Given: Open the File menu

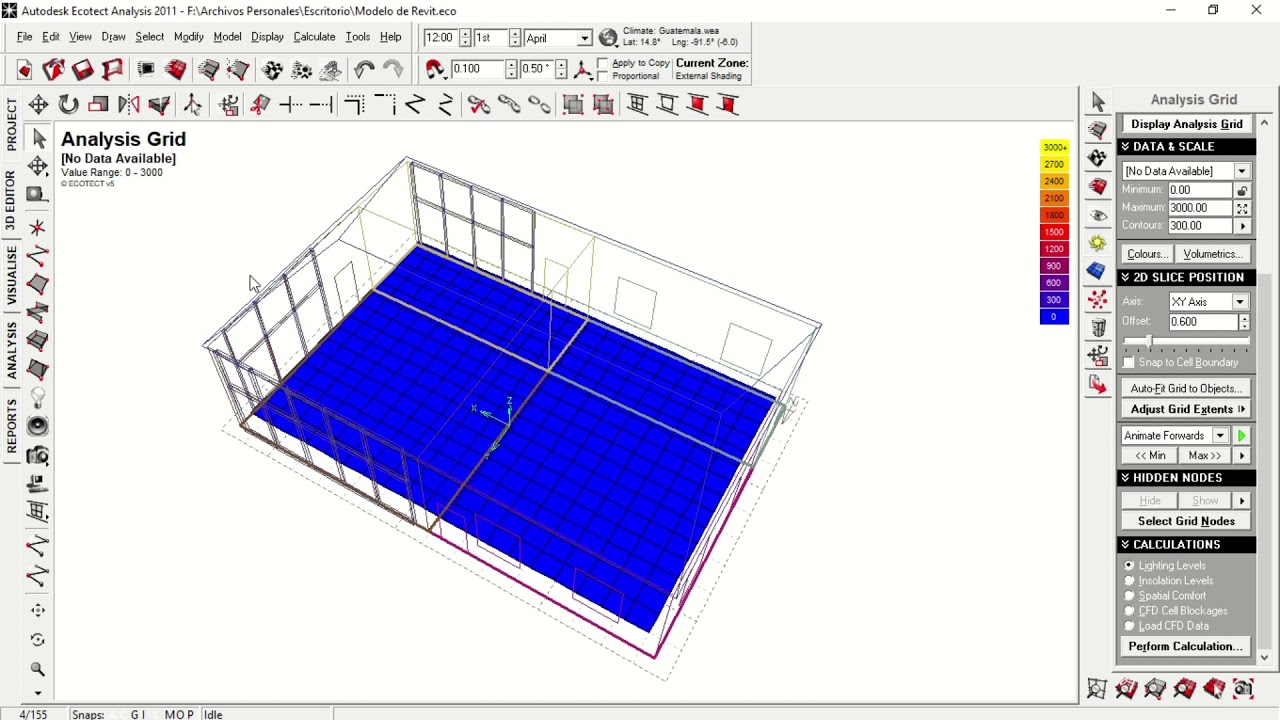Looking at the screenshot, I should pyautogui.click(x=24, y=37).
